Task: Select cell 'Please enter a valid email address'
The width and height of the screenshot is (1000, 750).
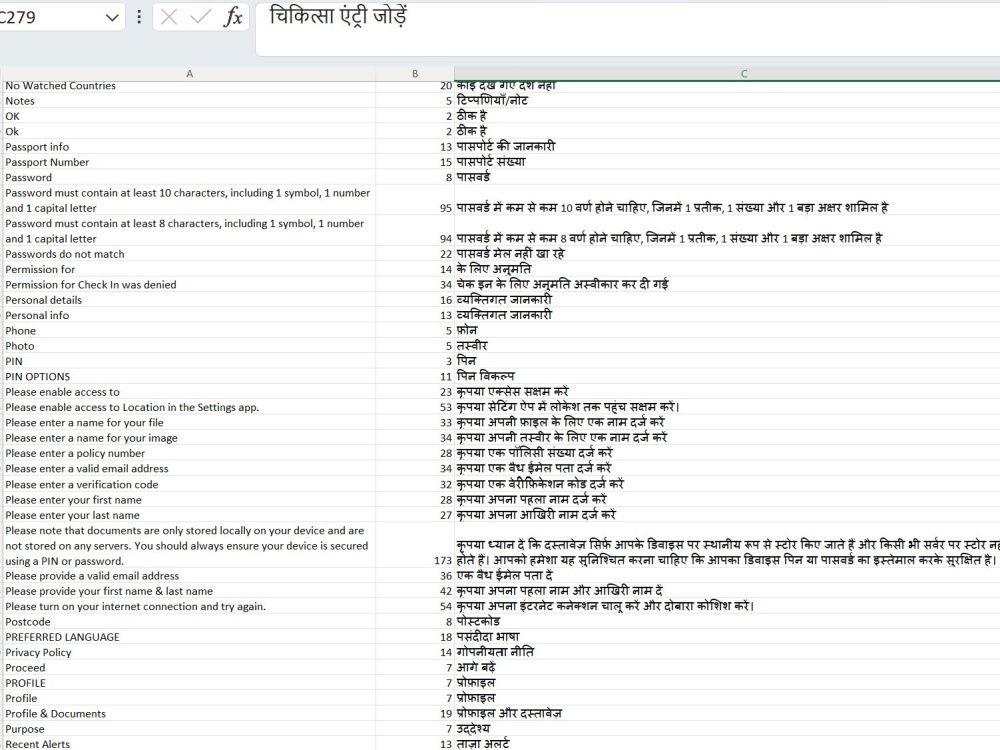Action: tap(189, 468)
